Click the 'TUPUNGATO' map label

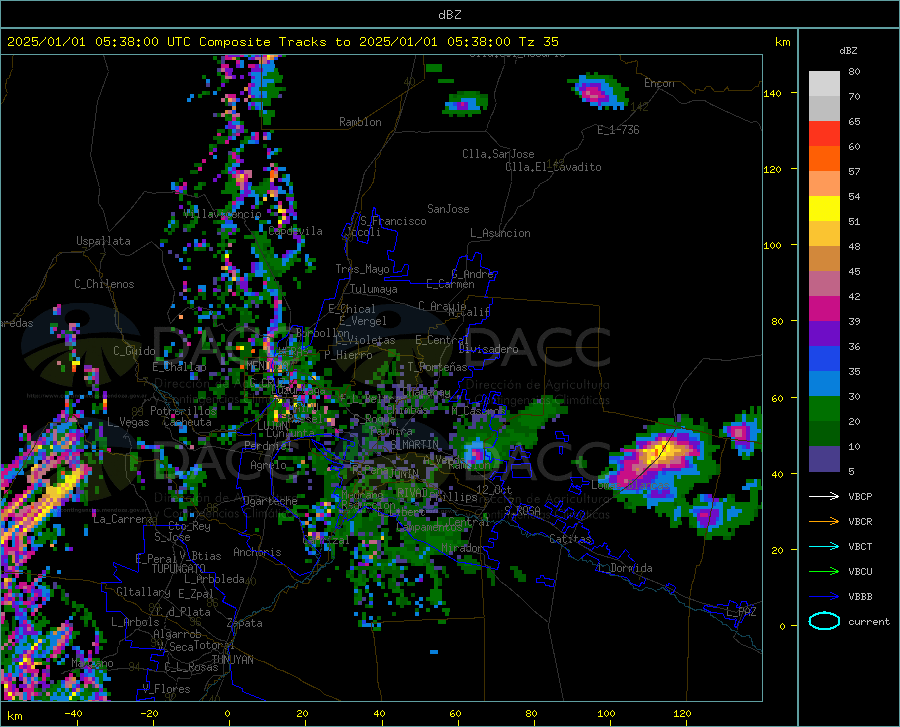pyautogui.click(x=179, y=569)
